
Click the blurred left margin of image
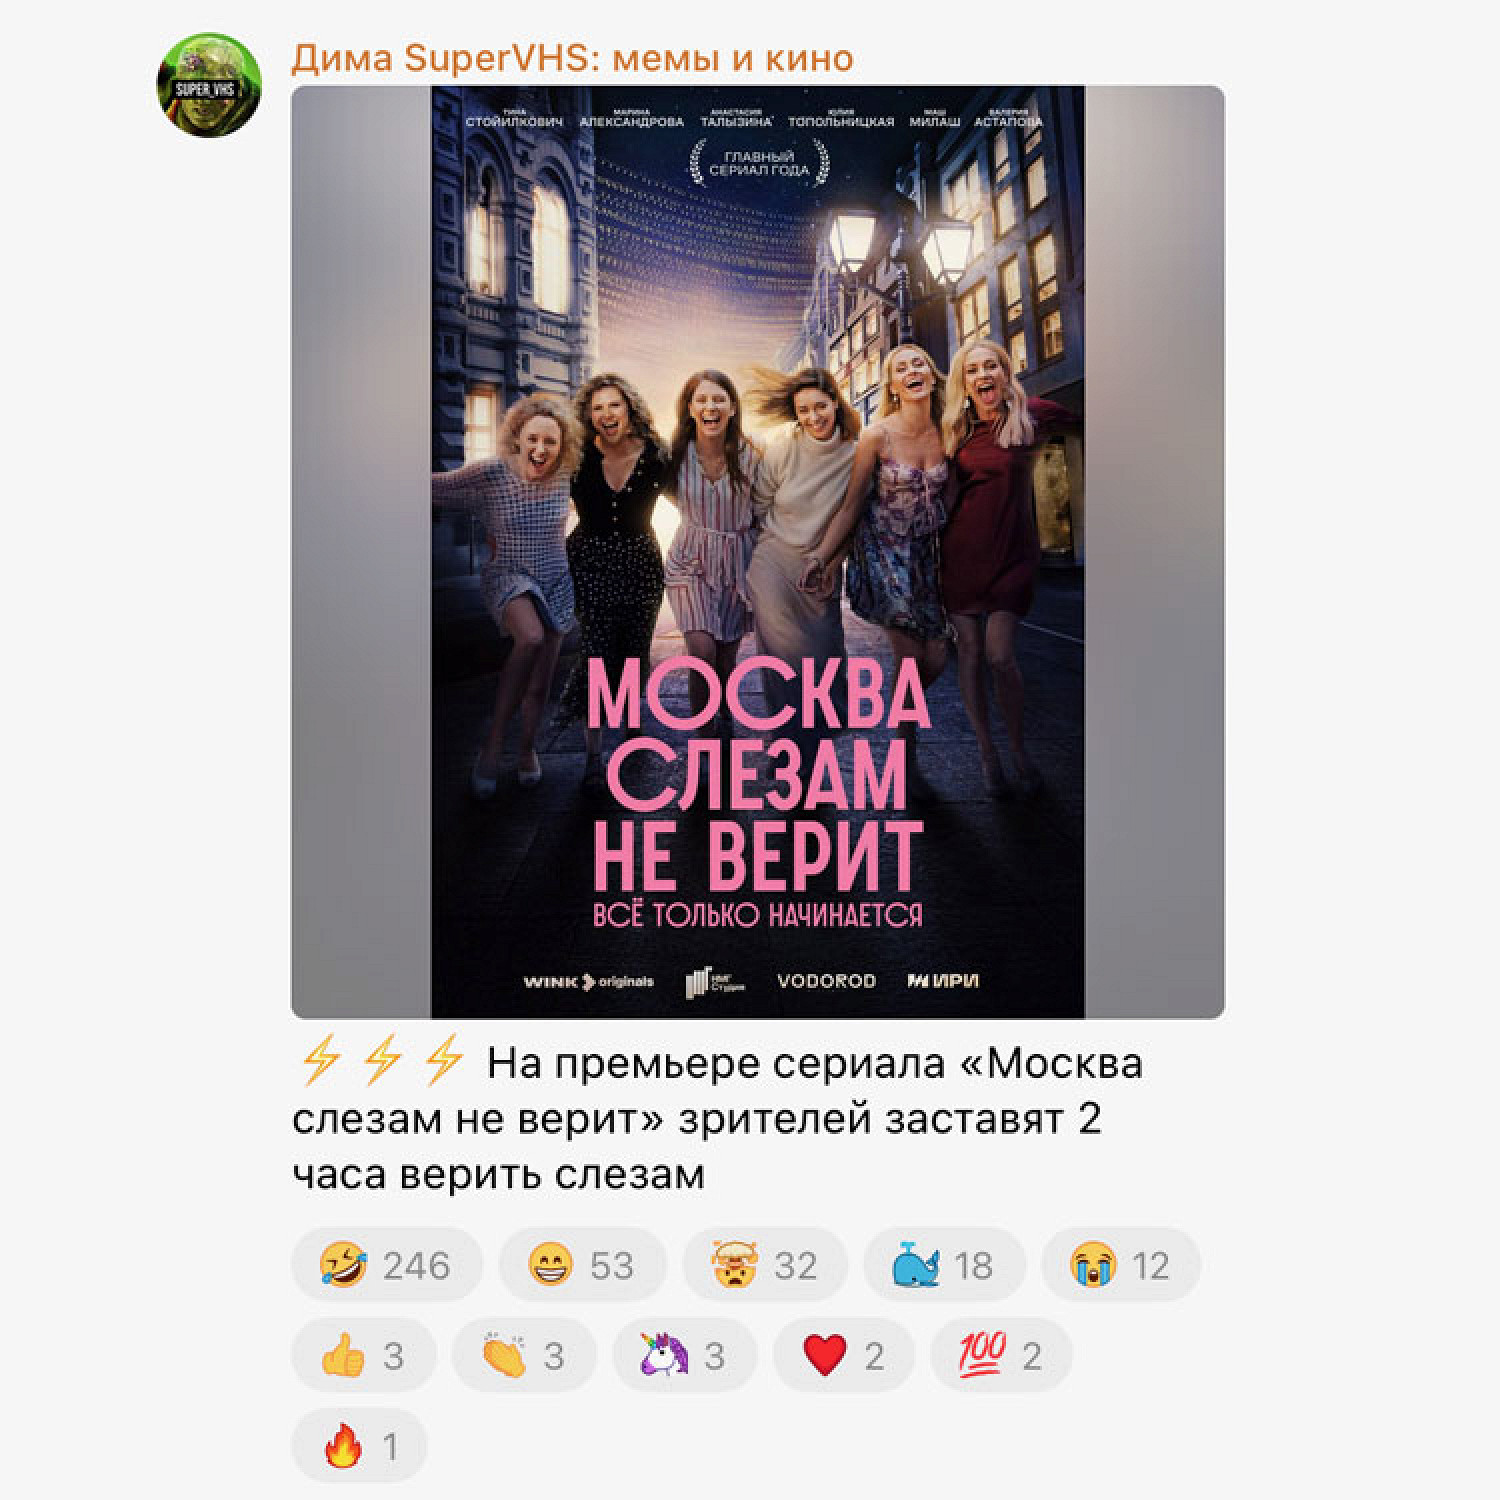point(361,552)
